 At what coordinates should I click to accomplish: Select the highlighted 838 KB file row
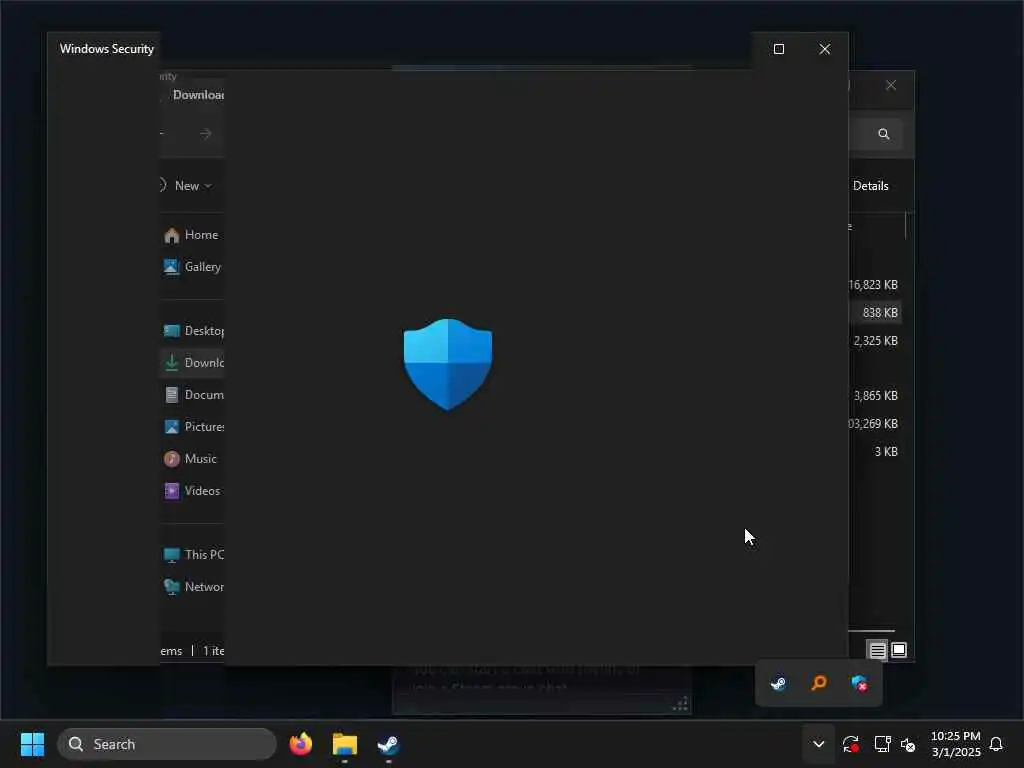click(x=875, y=313)
